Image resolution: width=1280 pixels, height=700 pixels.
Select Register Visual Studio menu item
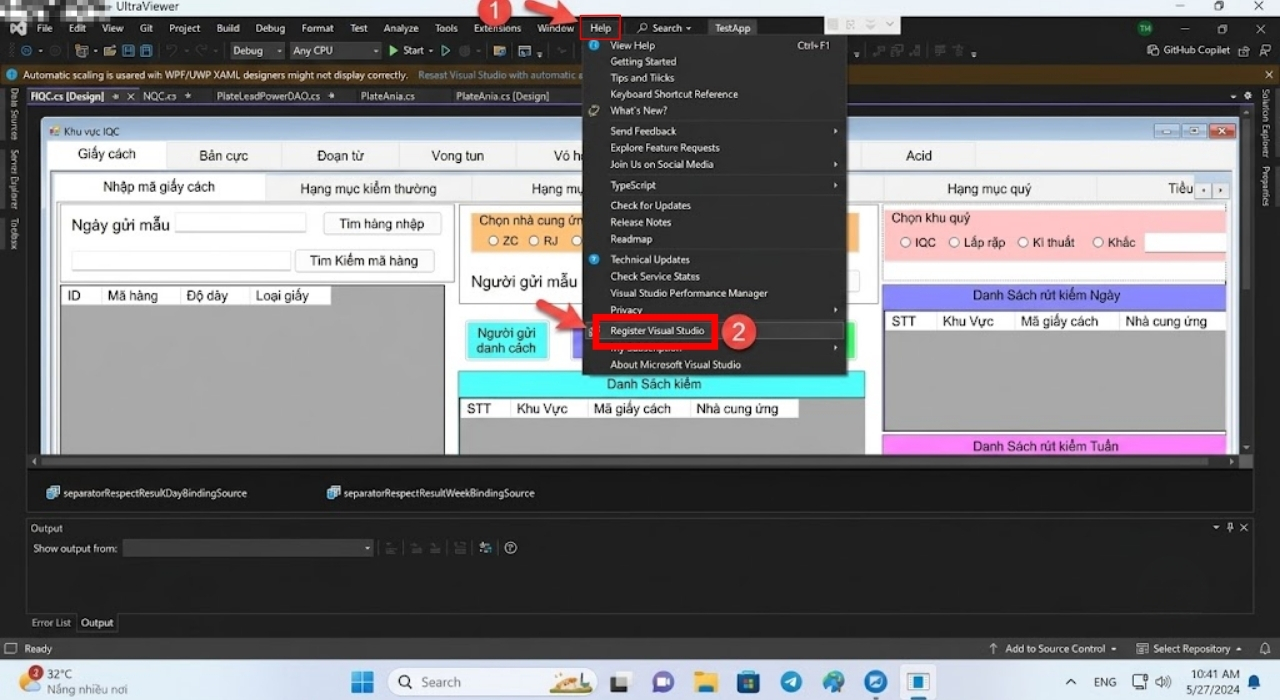point(657,331)
